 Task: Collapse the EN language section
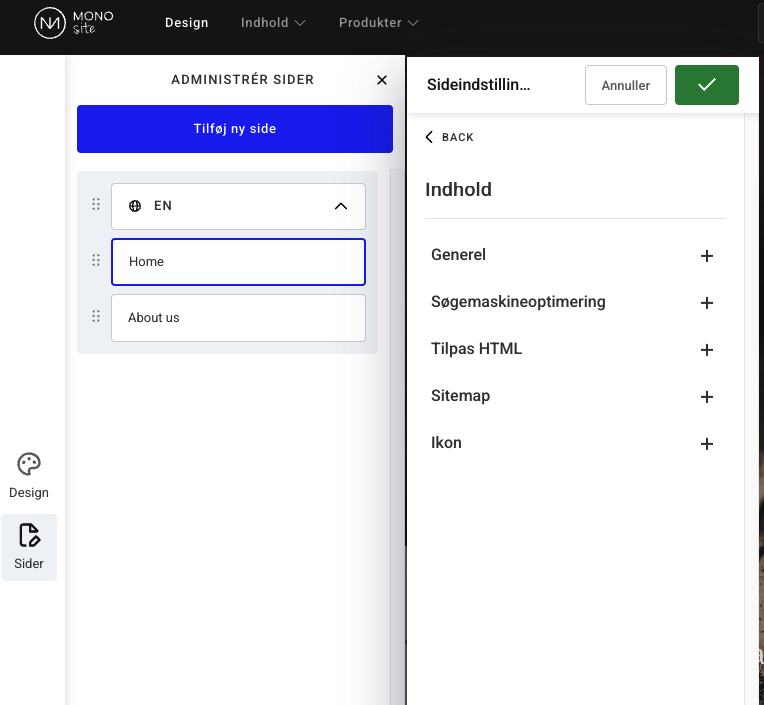(x=340, y=206)
